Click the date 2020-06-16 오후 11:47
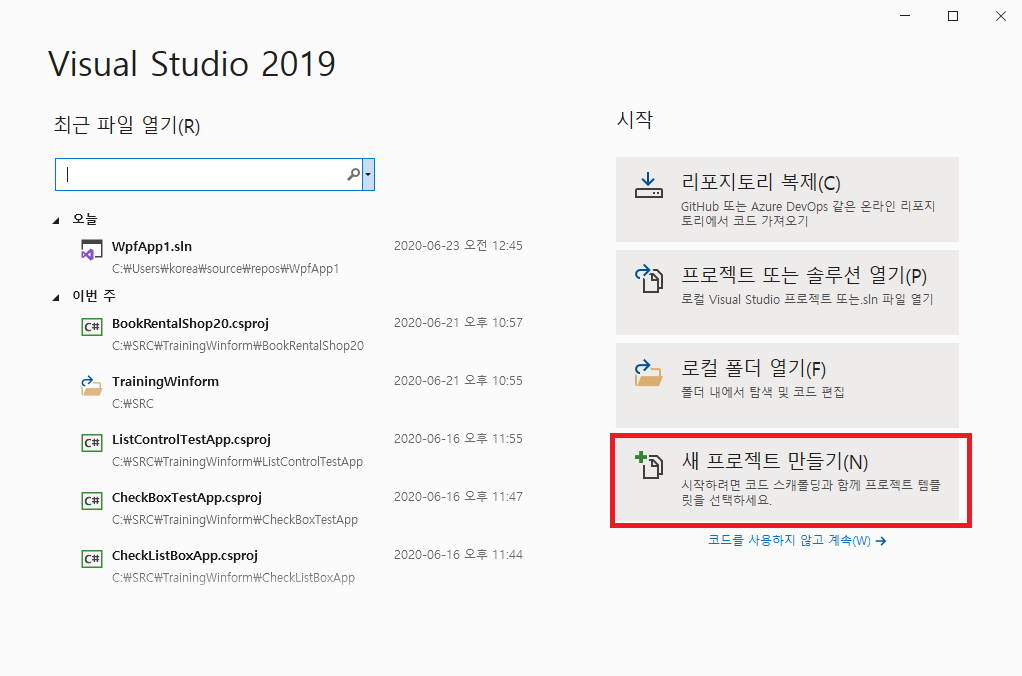1022x676 pixels. 458,497
